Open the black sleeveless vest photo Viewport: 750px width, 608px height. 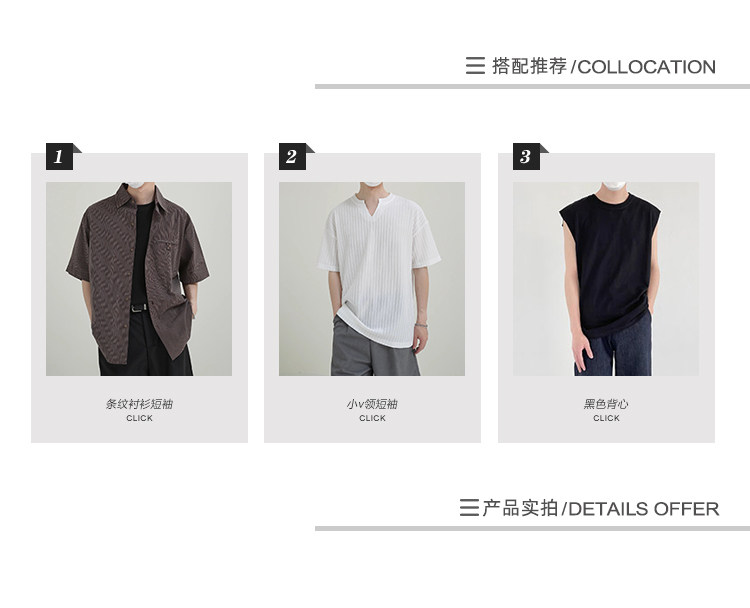pyautogui.click(x=606, y=279)
